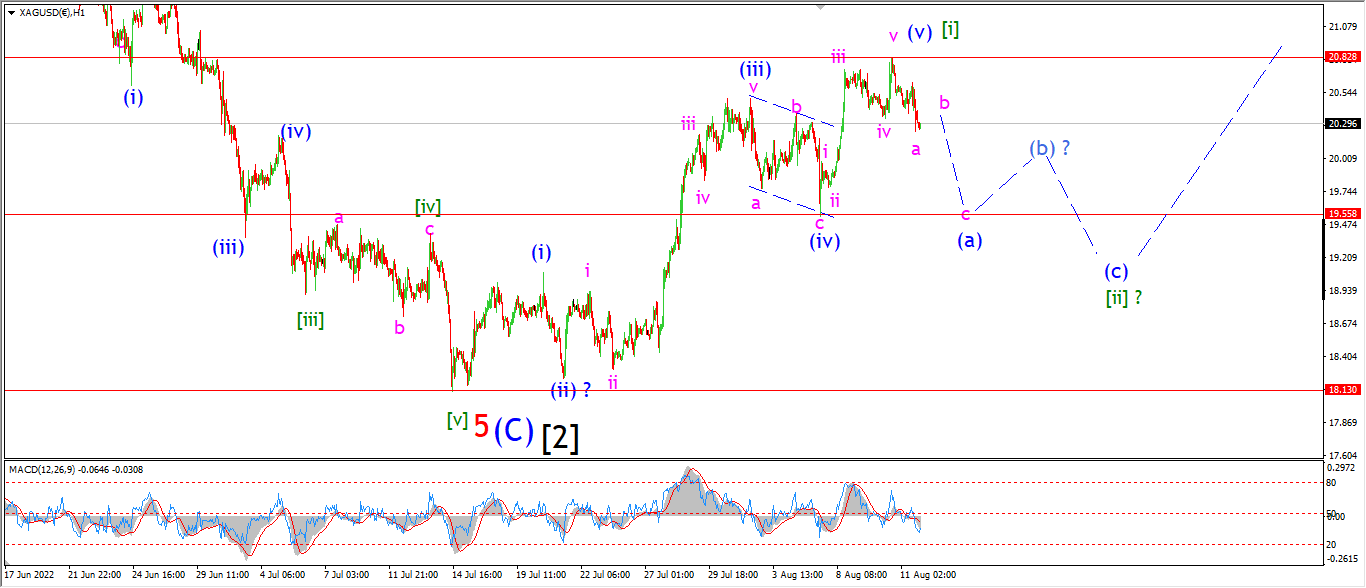Click the XAGUSD(€),H1 chart title
Screen dimensions: 1366x588
click(x=52, y=12)
